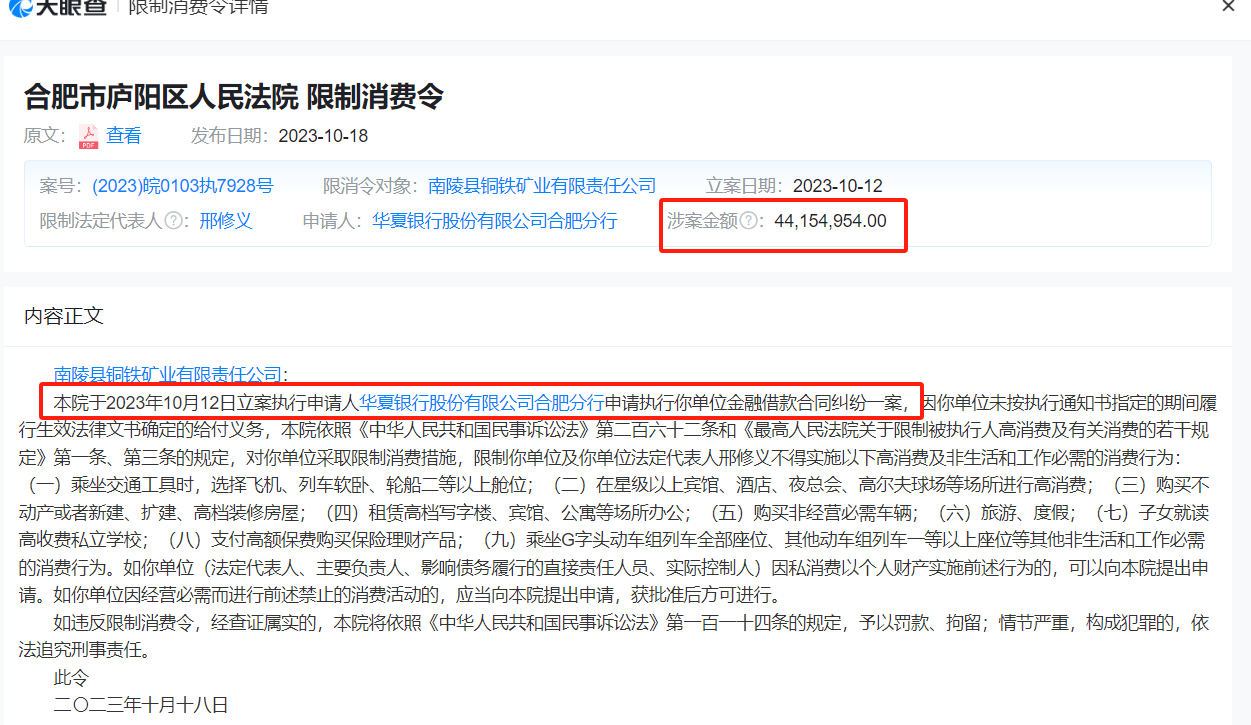Open 南陵县铜铁矿业有限责任公司 link in content body
The height and width of the screenshot is (725, 1251).
(x=168, y=375)
